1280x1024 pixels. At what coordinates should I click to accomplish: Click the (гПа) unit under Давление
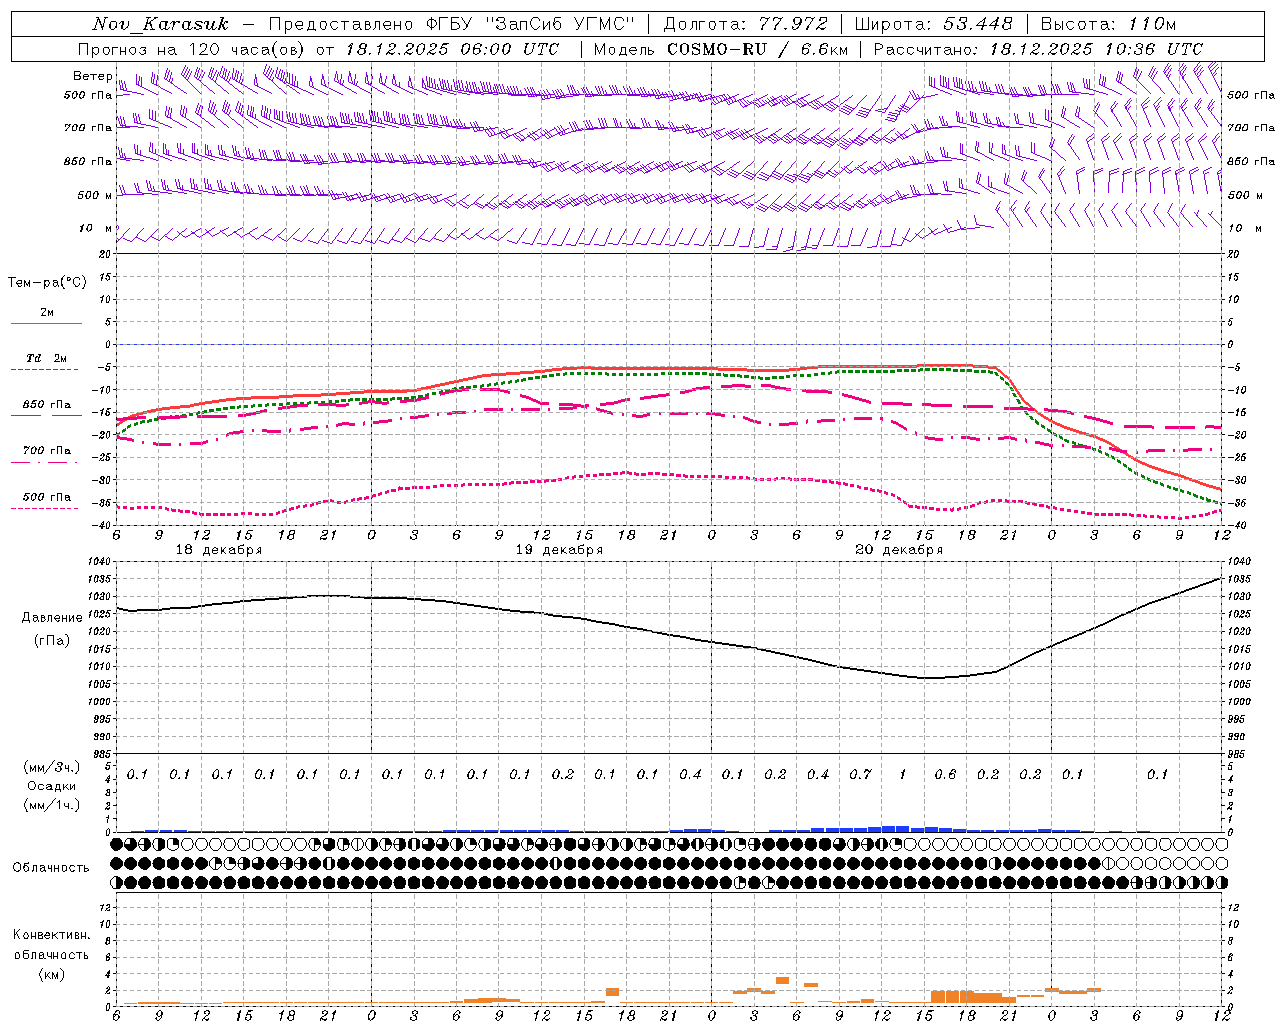pyautogui.click(x=52, y=640)
